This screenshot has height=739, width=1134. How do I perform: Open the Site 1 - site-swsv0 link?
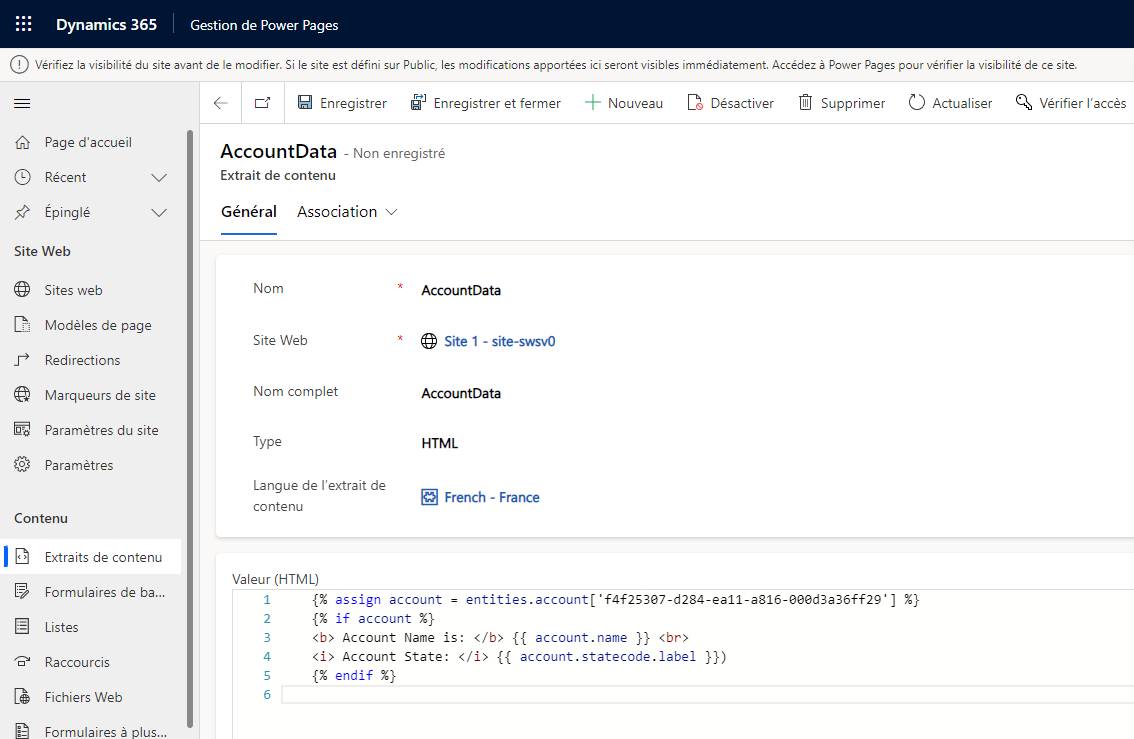(499, 341)
